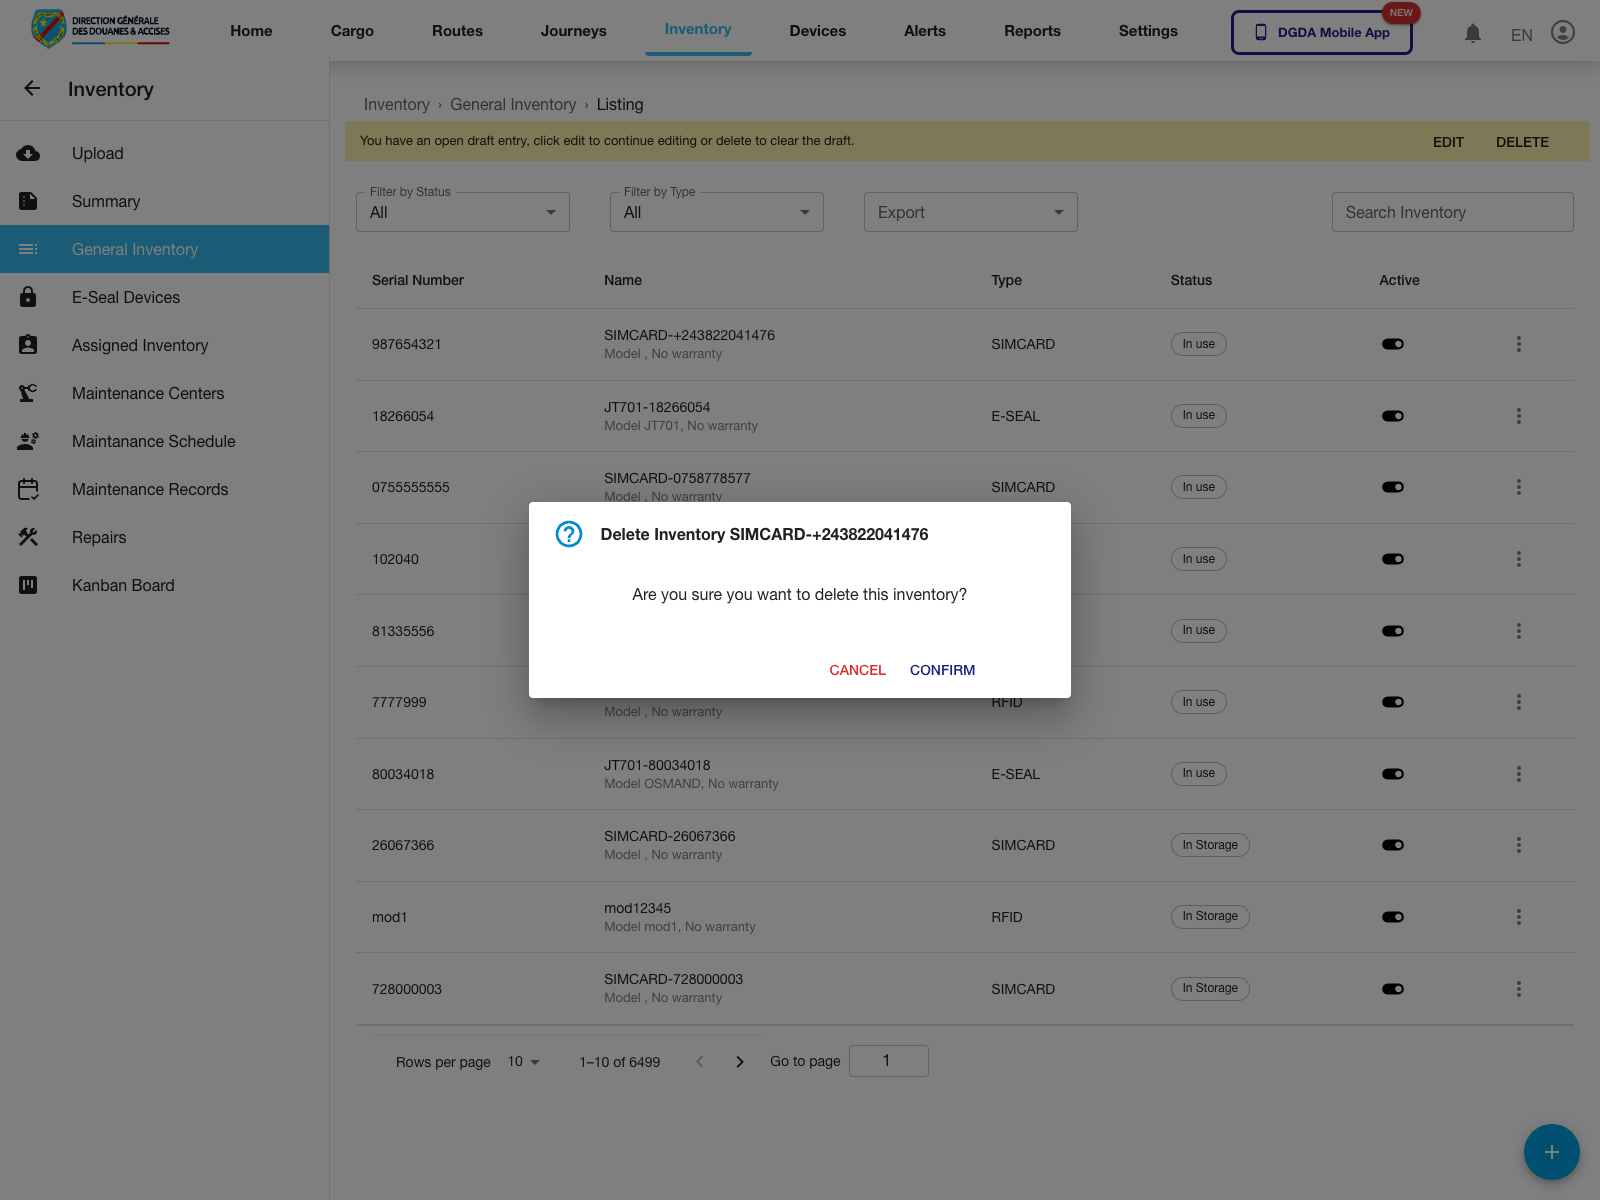The height and width of the screenshot is (1200, 1600).
Task: Cancel the delete inventory dialog
Action: point(856,670)
